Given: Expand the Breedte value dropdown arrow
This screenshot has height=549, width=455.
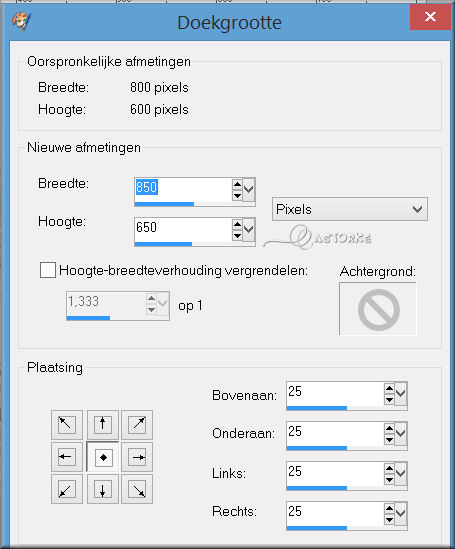Looking at the screenshot, I should tap(249, 189).
